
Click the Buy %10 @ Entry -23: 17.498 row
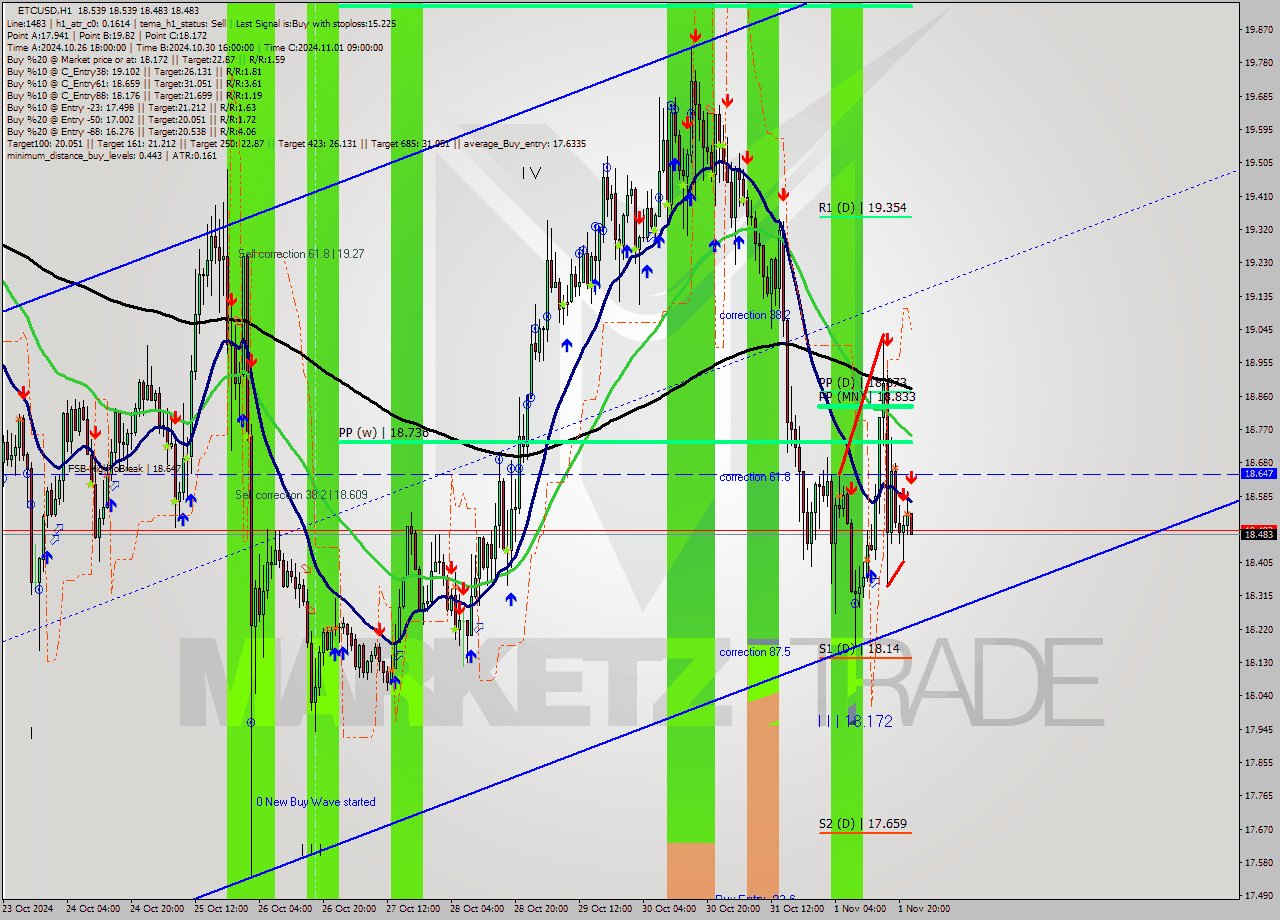[x=131, y=107]
